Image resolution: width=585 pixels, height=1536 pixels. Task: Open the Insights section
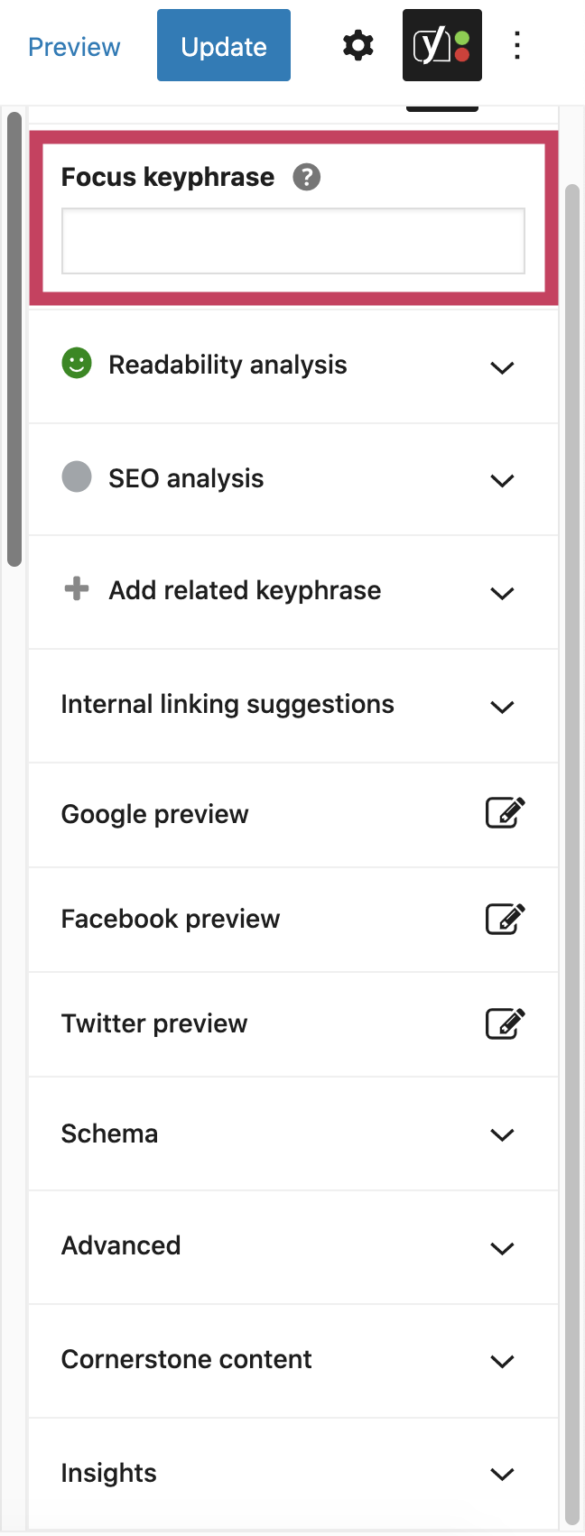(x=502, y=1474)
